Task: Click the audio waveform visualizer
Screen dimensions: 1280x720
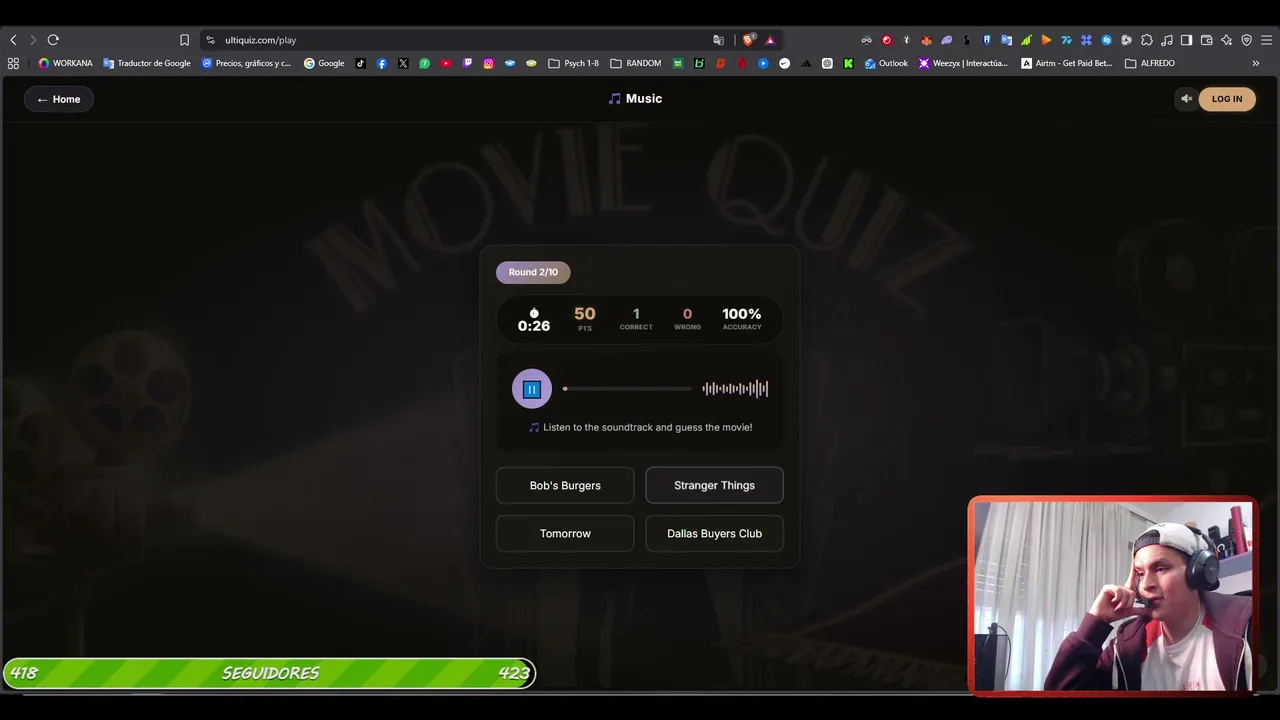Action: (x=735, y=389)
